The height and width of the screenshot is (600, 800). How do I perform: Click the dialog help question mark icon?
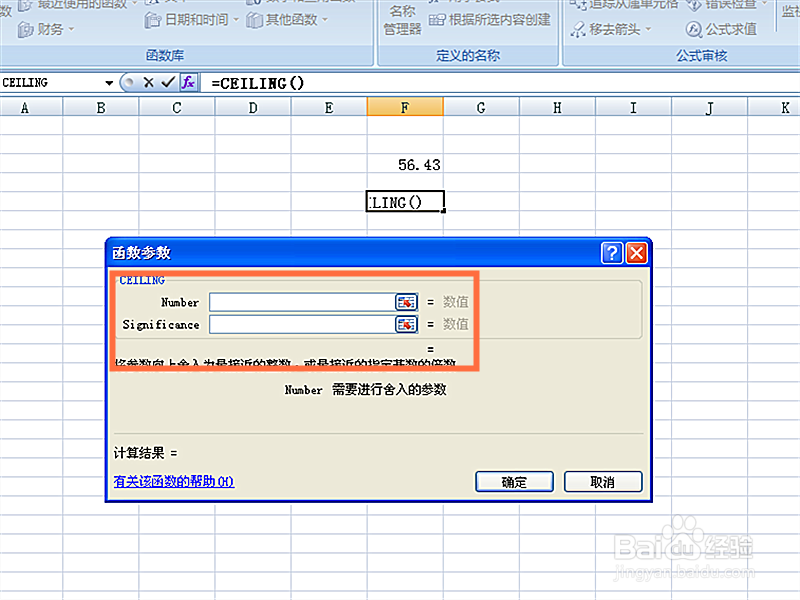pyautogui.click(x=612, y=253)
